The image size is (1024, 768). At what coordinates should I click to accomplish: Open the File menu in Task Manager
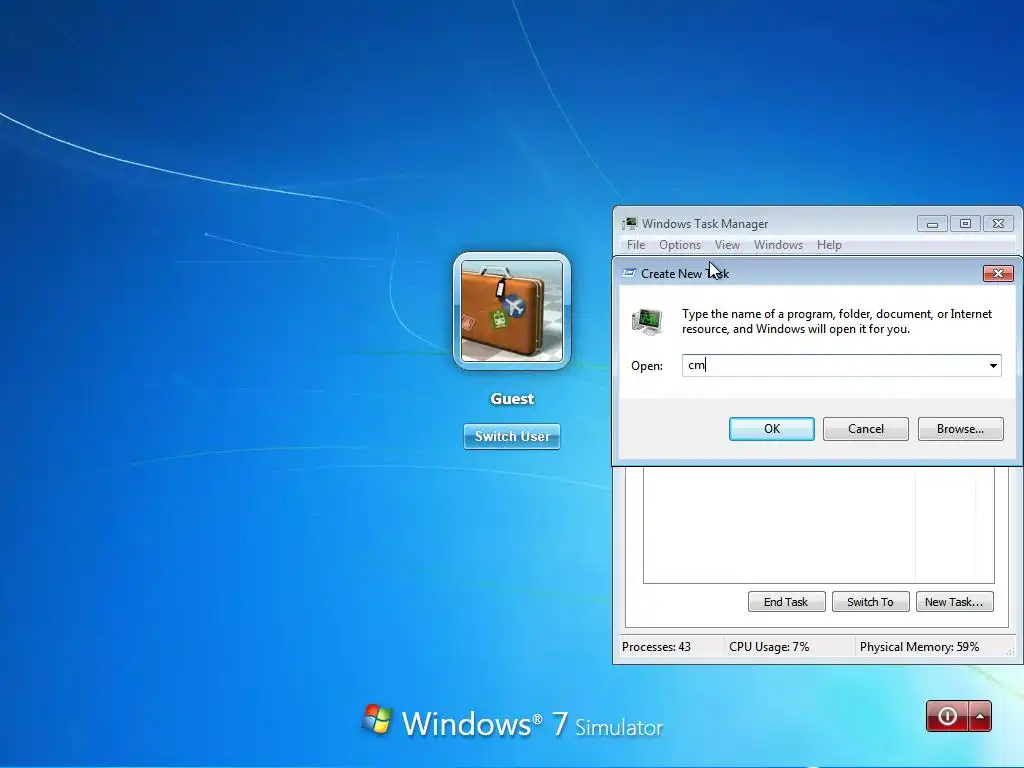tap(635, 245)
